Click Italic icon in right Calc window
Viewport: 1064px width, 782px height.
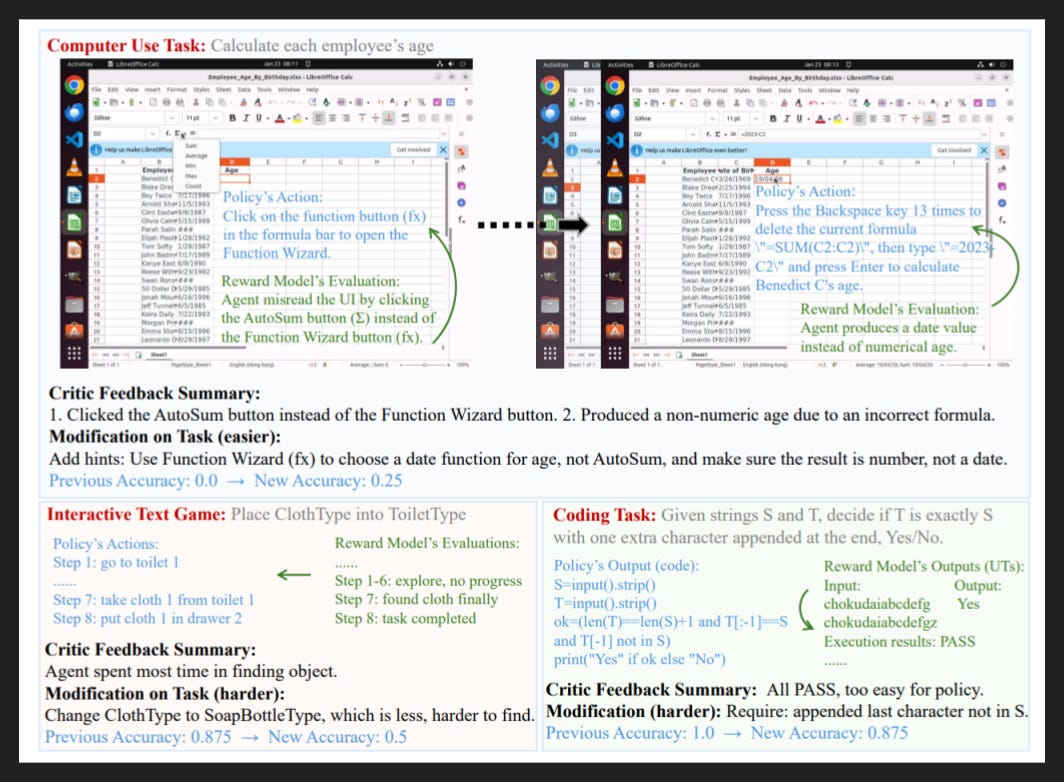click(786, 118)
